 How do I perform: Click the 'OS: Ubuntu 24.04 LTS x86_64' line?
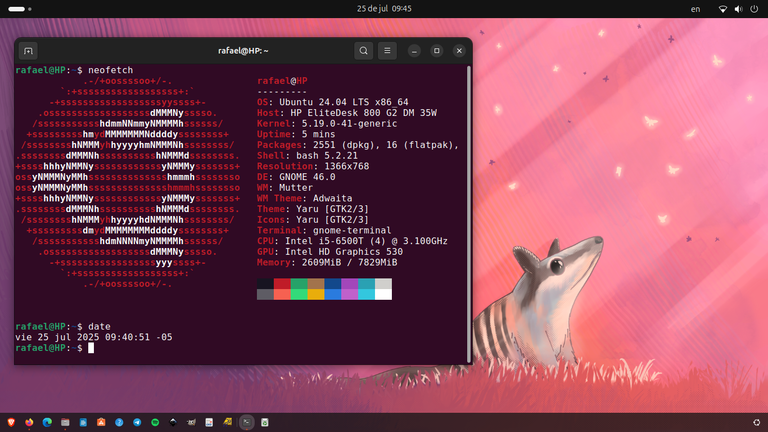pos(333,102)
